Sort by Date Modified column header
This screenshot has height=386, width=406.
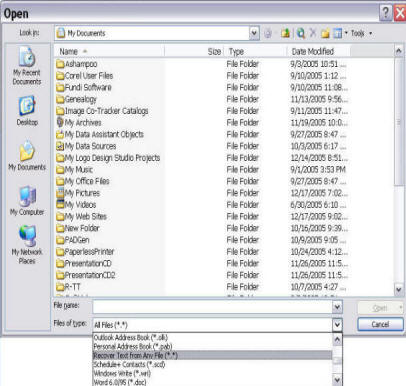[x=319, y=51]
